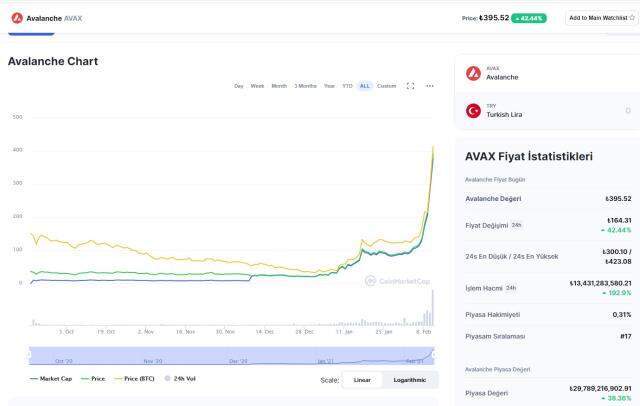This screenshot has height=406, width=640.
Task: Click the right handle of the range navigator
Action: [434, 354]
